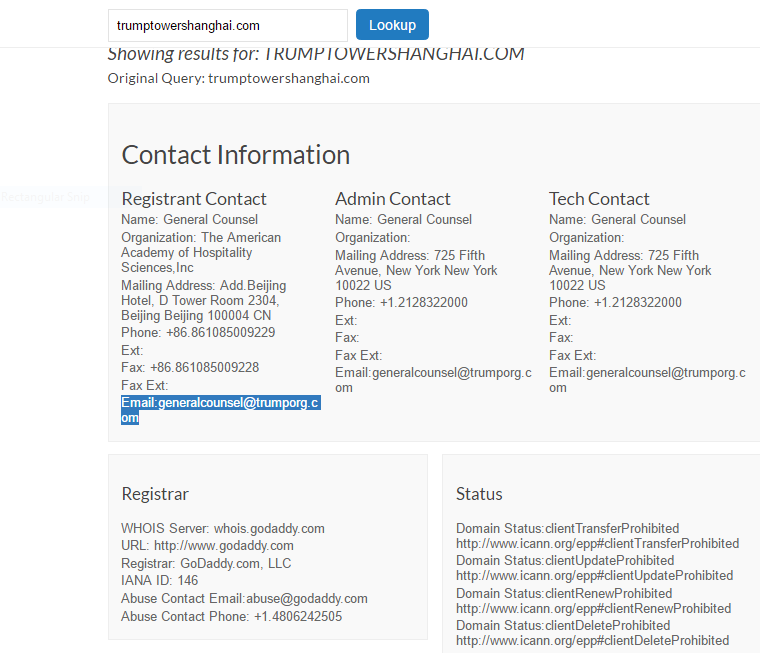Click Tech Contact Mailing Address 725 Fifth
760x654 pixels.
tap(630, 271)
